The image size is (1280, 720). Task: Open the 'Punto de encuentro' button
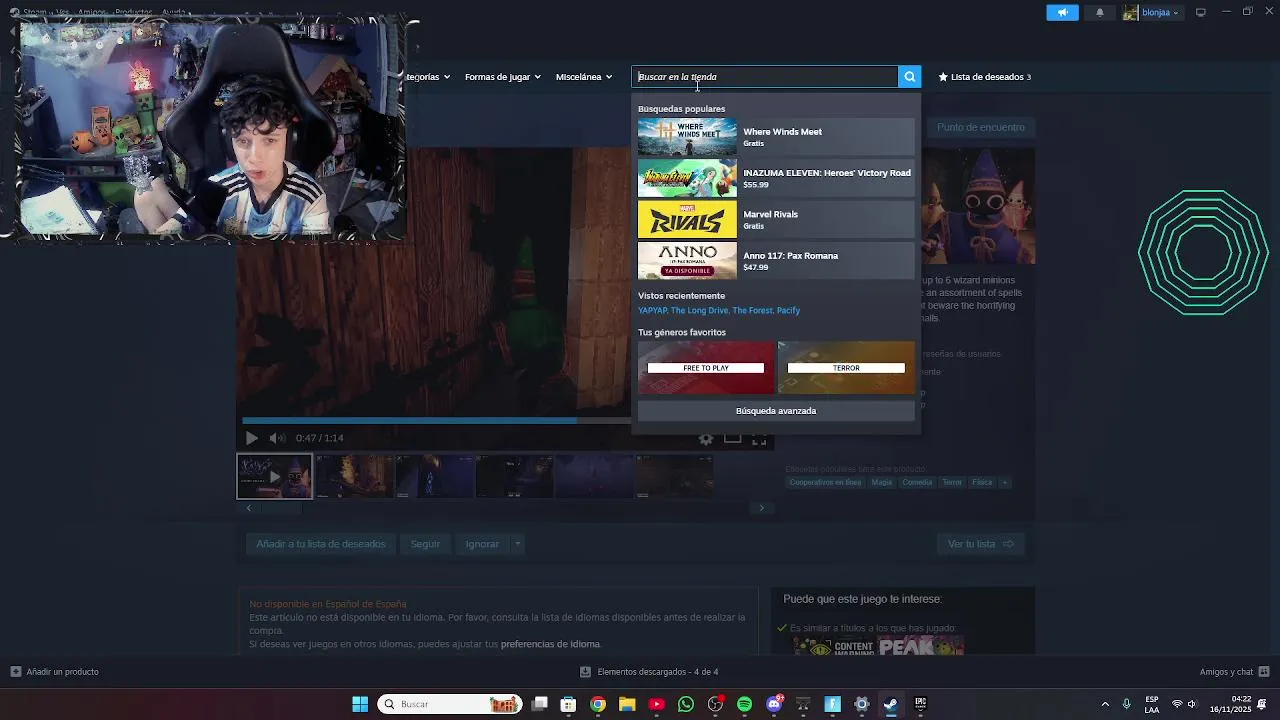point(981,127)
